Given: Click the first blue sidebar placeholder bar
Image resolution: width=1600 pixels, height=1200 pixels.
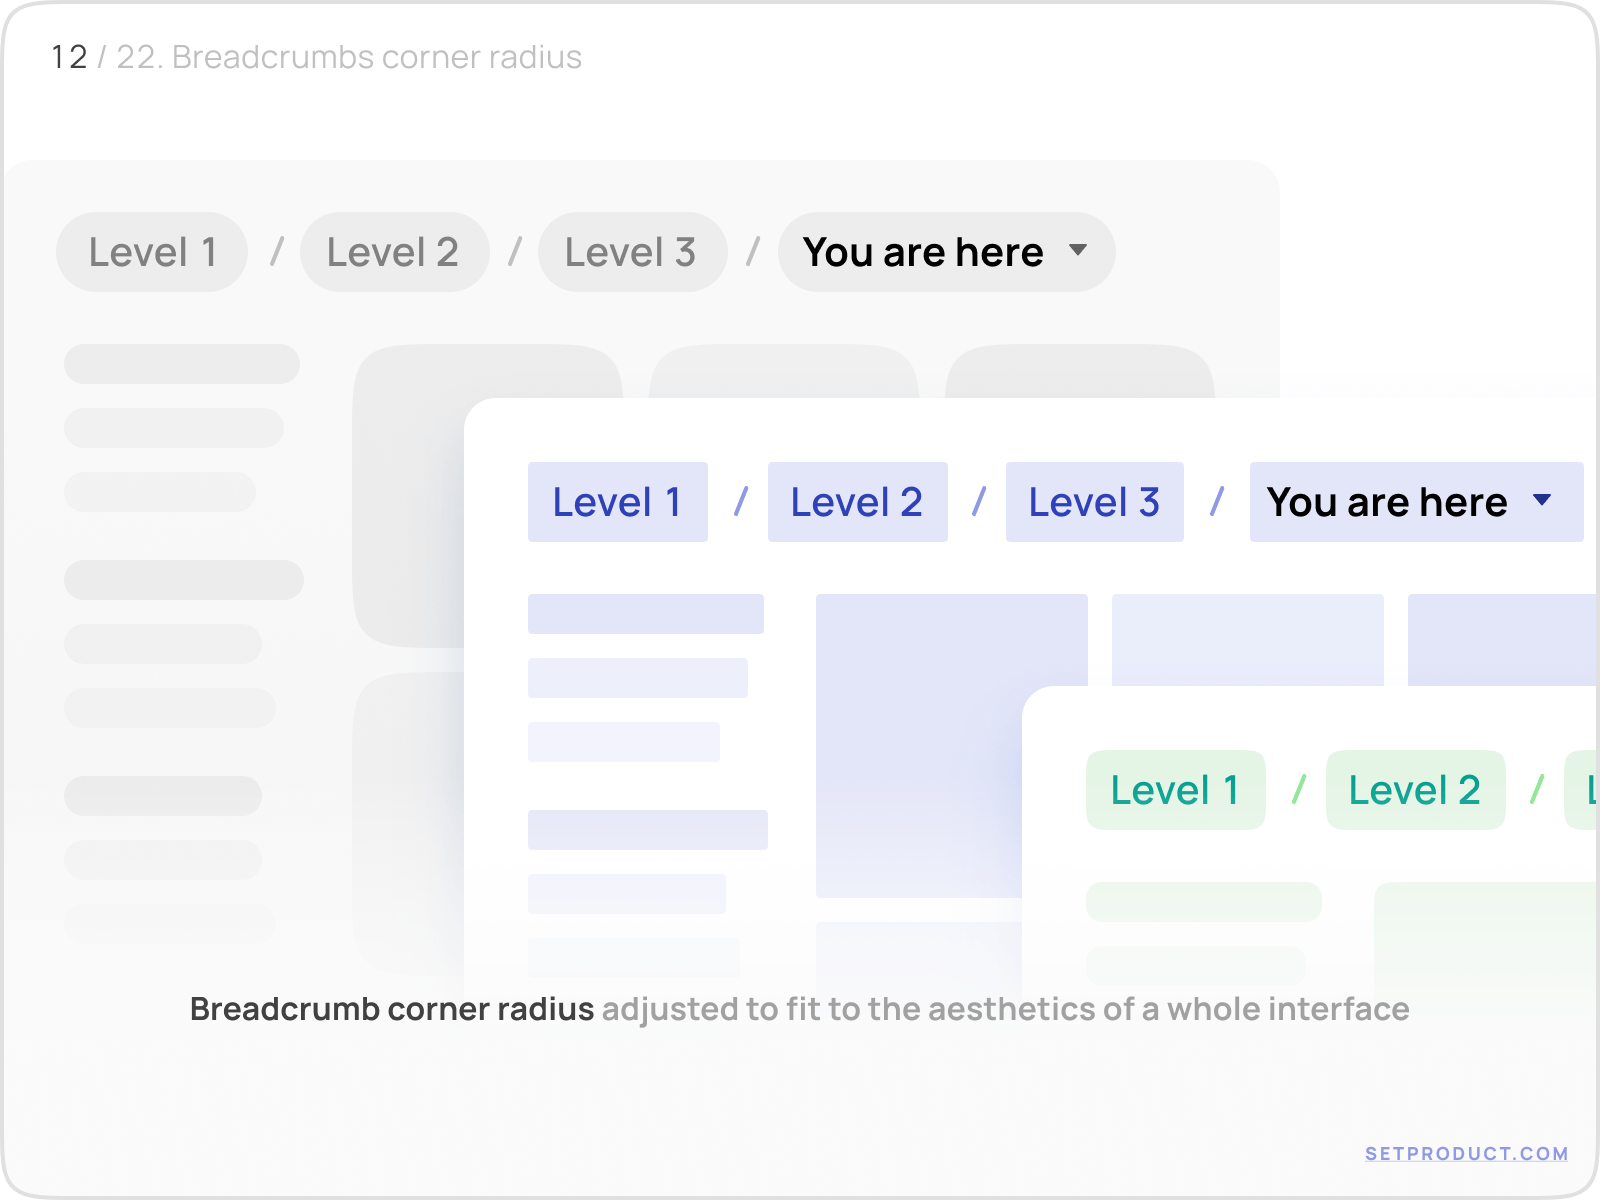Looking at the screenshot, I should tap(645, 614).
